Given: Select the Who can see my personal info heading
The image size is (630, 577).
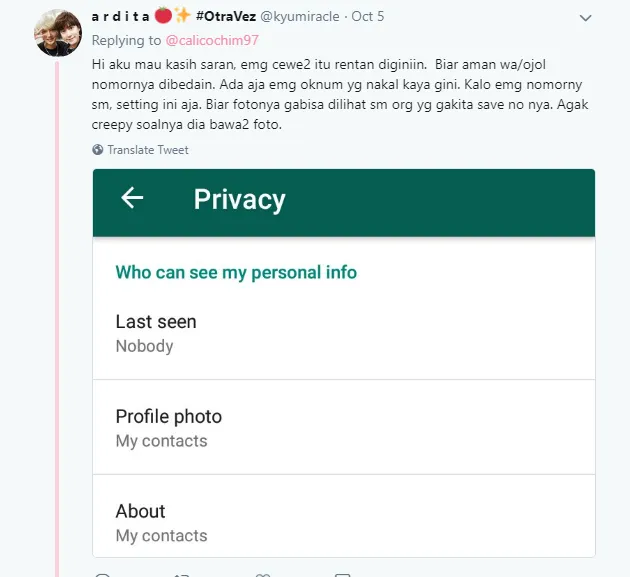Looking at the screenshot, I should (x=236, y=272).
